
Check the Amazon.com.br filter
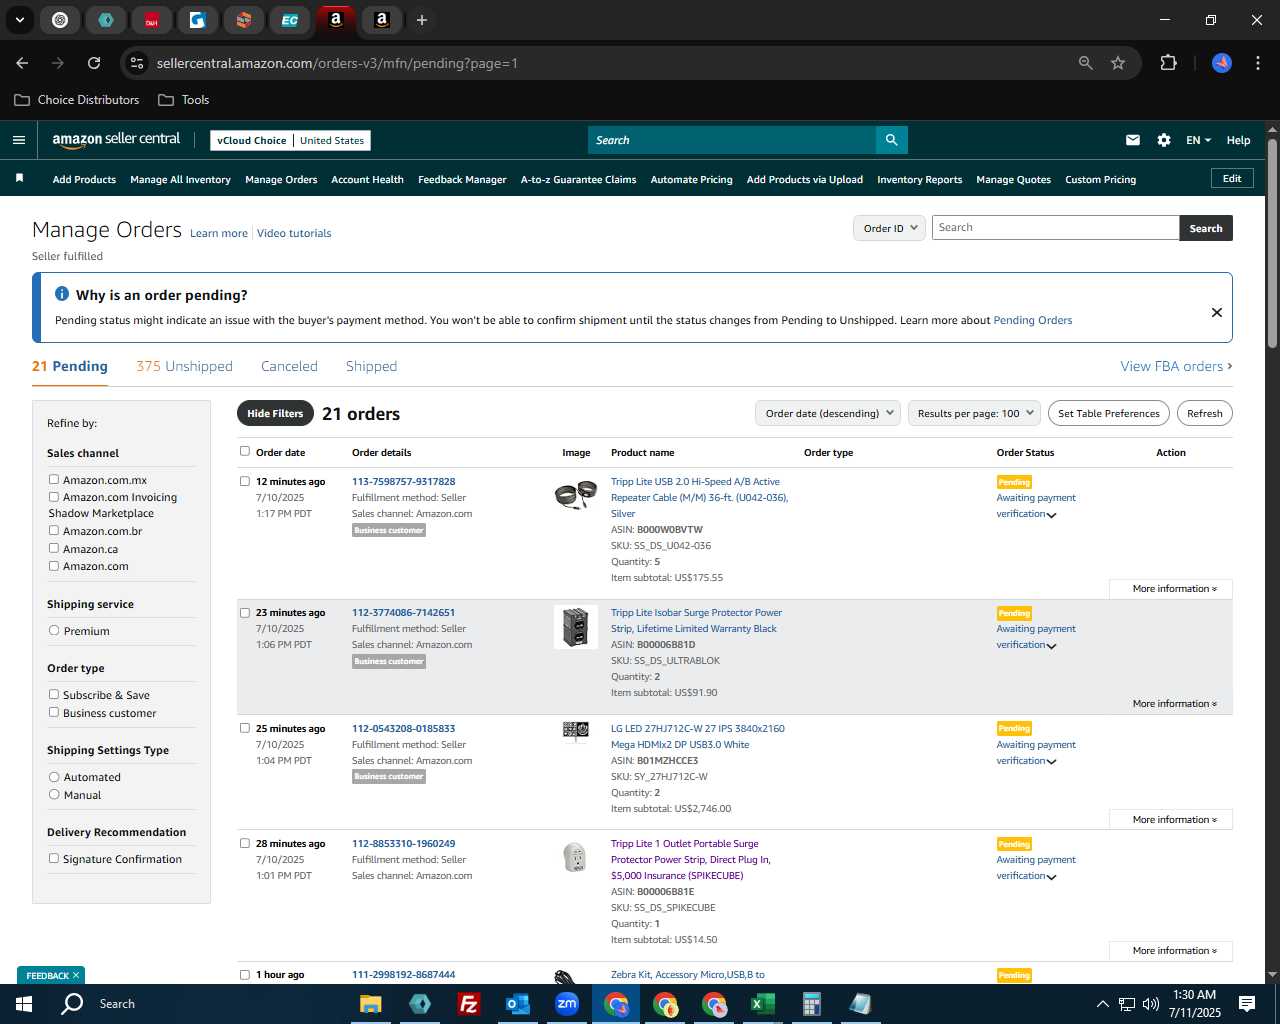coord(54,530)
